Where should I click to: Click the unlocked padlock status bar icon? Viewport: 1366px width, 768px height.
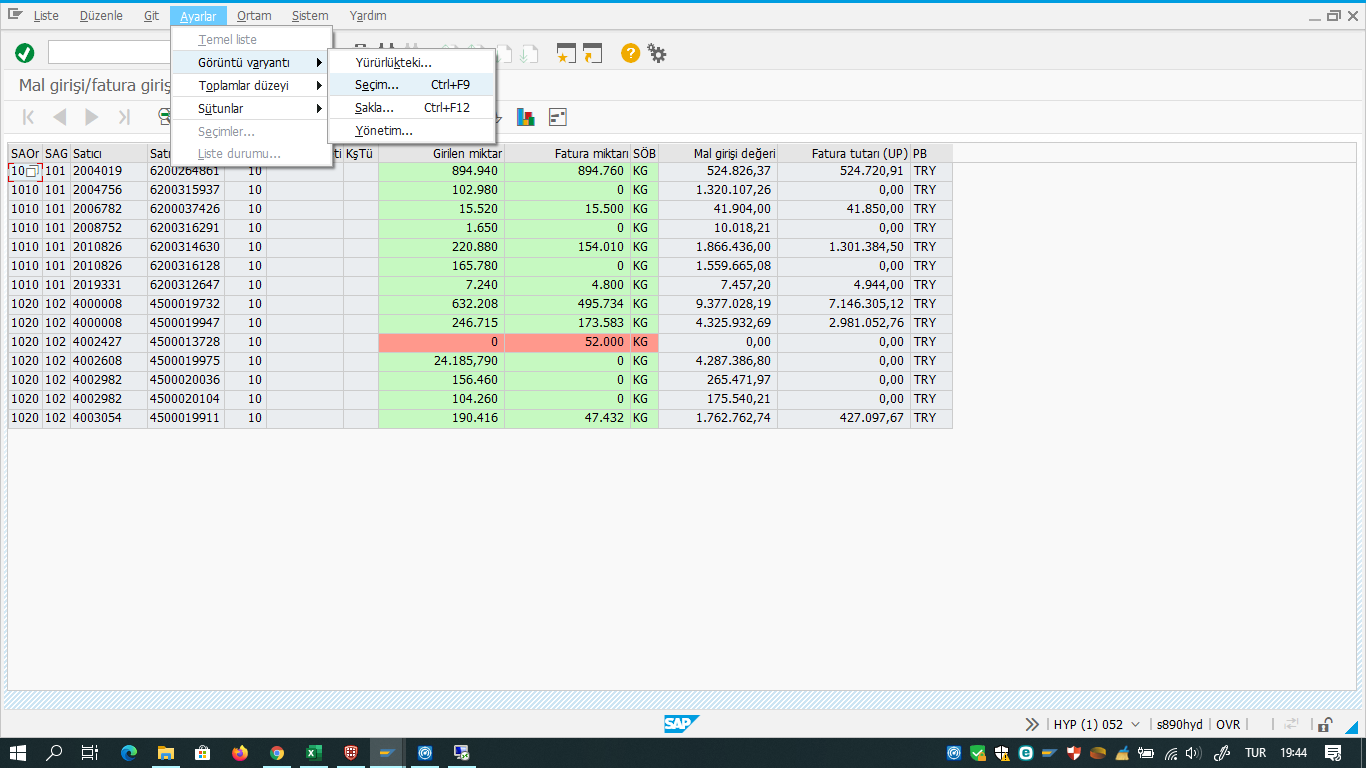click(x=1325, y=724)
